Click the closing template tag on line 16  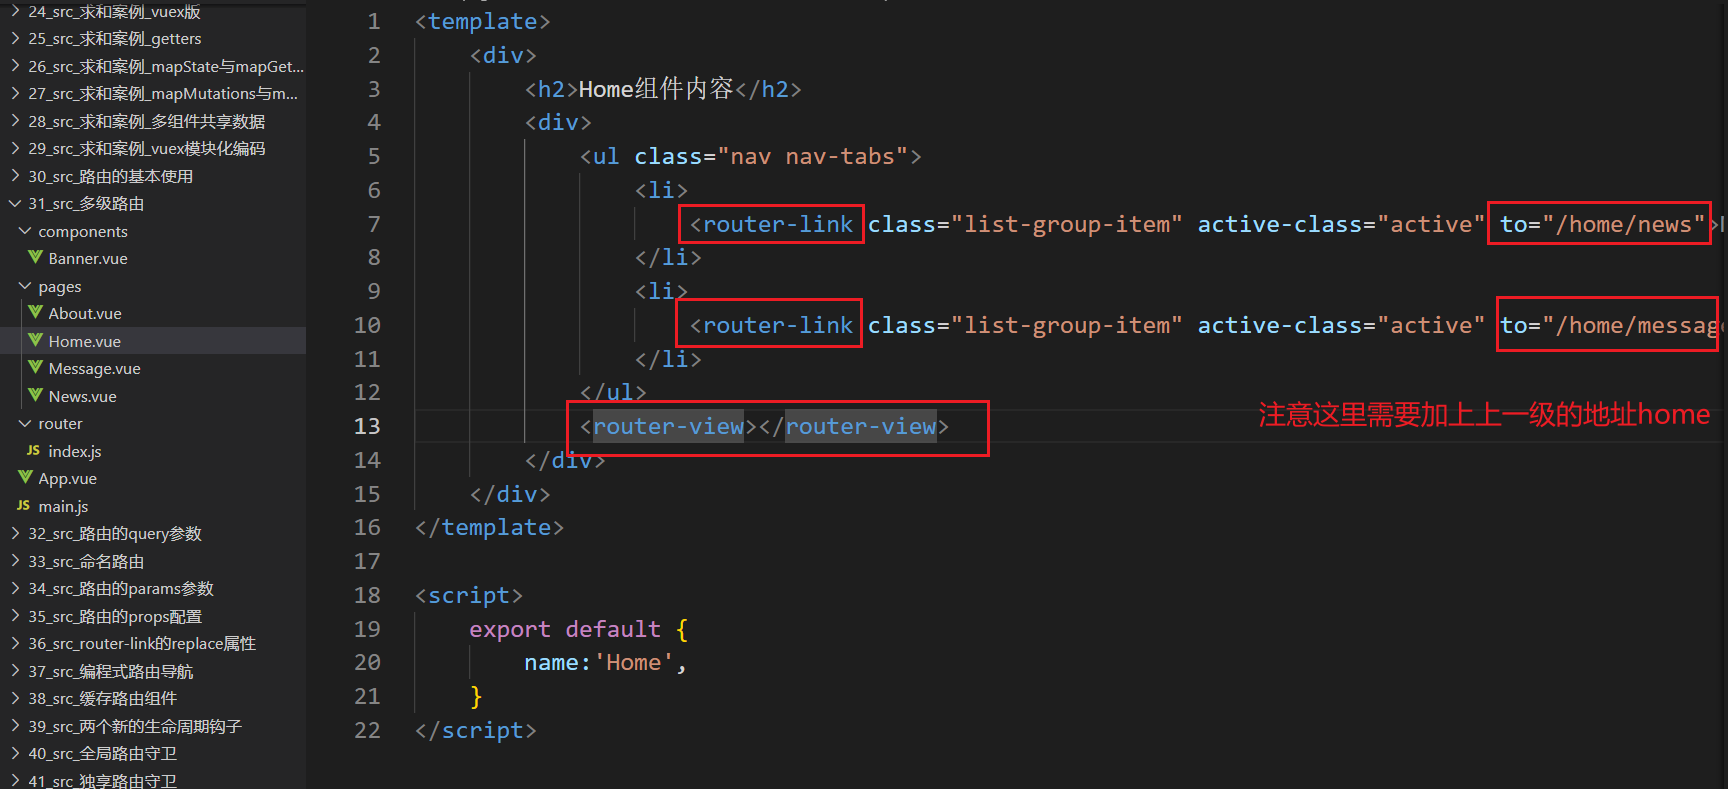489,528
